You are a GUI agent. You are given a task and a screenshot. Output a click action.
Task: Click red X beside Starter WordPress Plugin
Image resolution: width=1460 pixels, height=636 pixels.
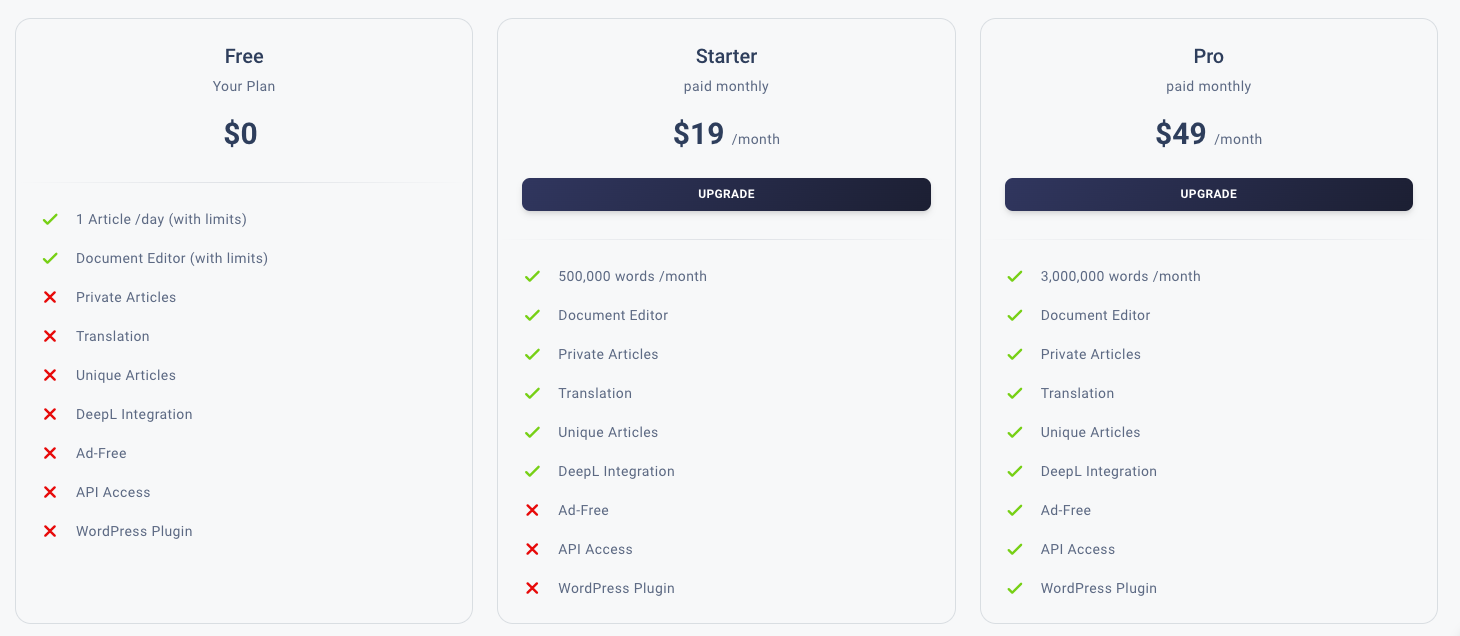click(532, 588)
